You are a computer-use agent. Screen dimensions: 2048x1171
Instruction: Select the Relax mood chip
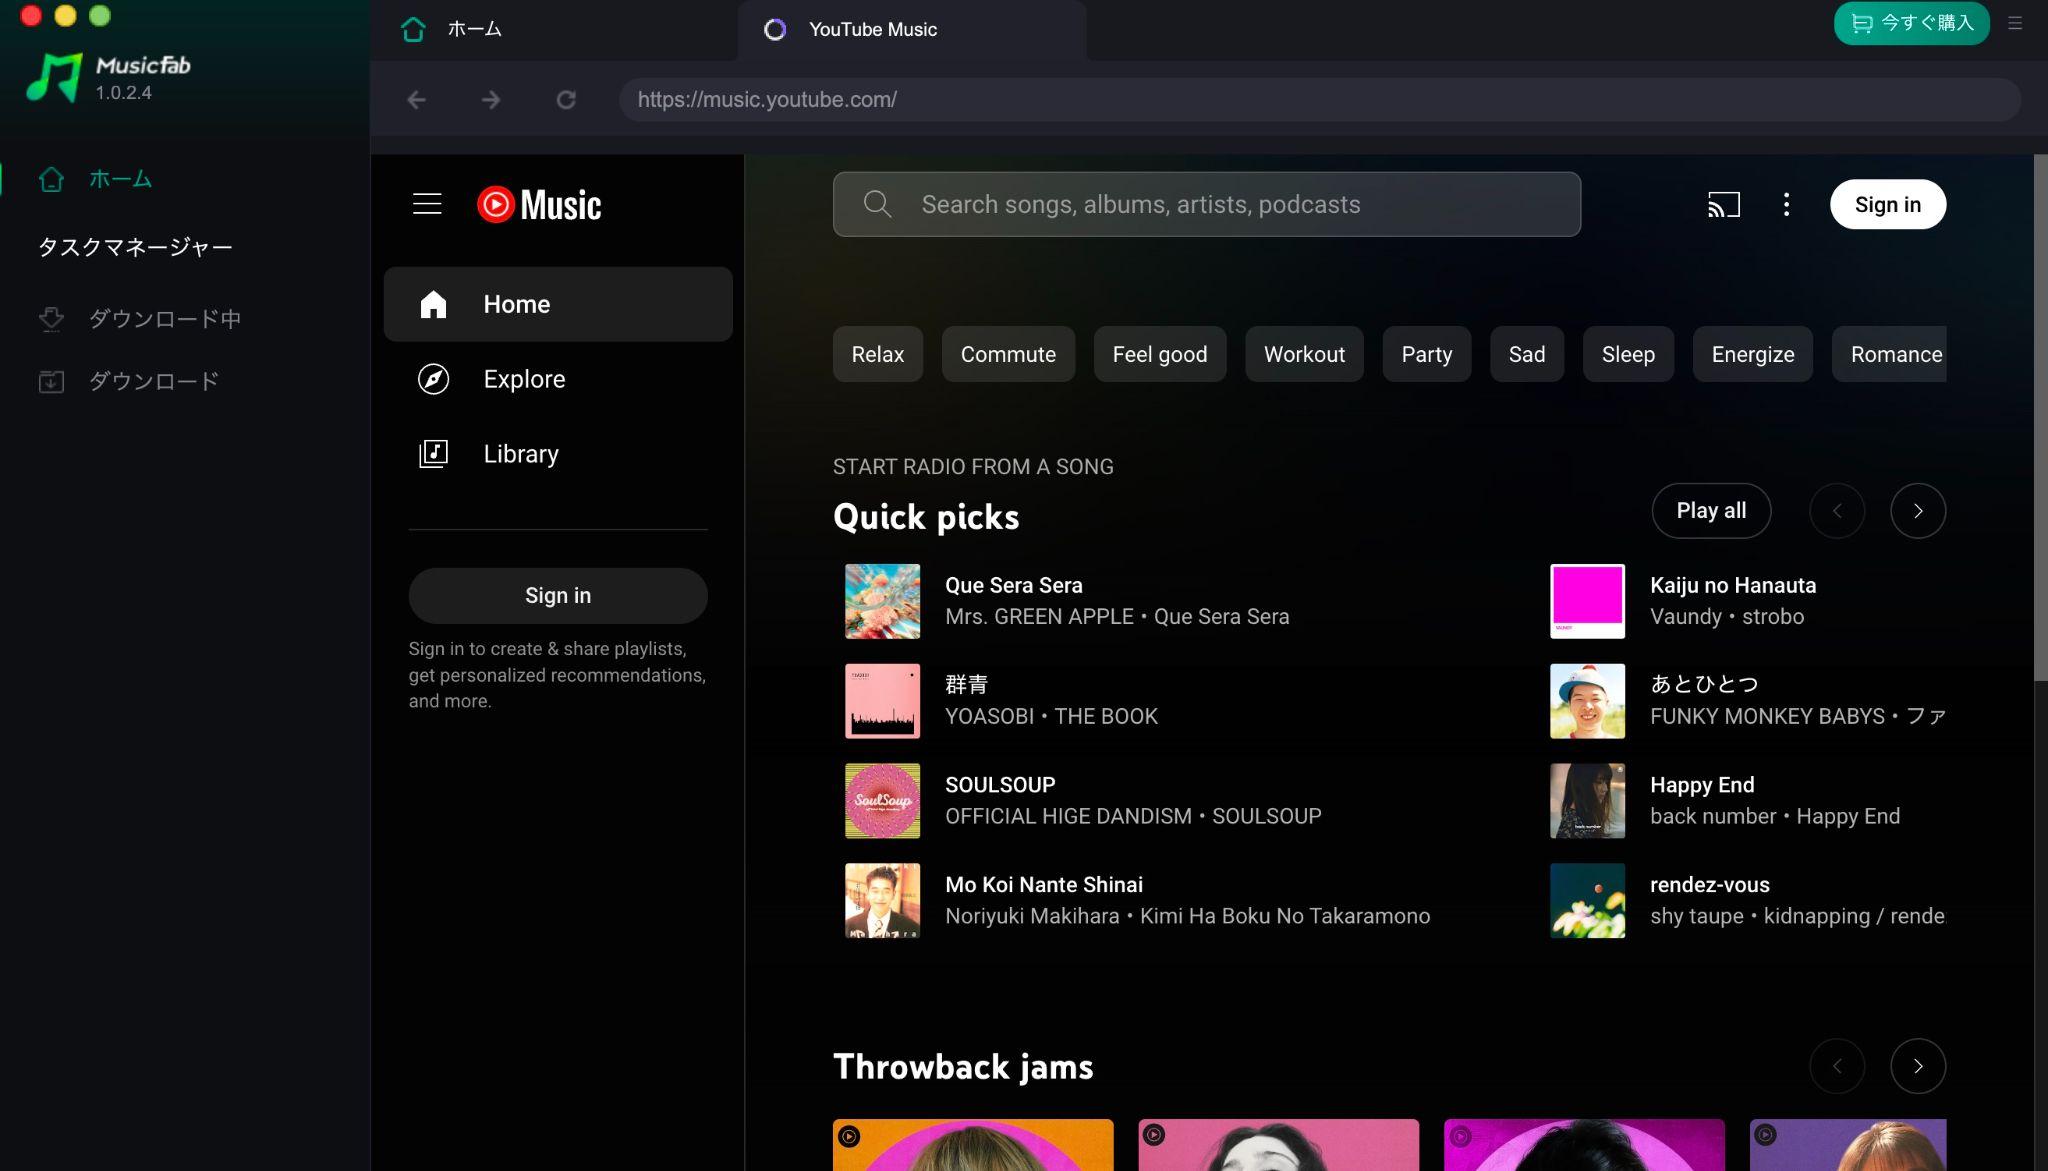(877, 354)
